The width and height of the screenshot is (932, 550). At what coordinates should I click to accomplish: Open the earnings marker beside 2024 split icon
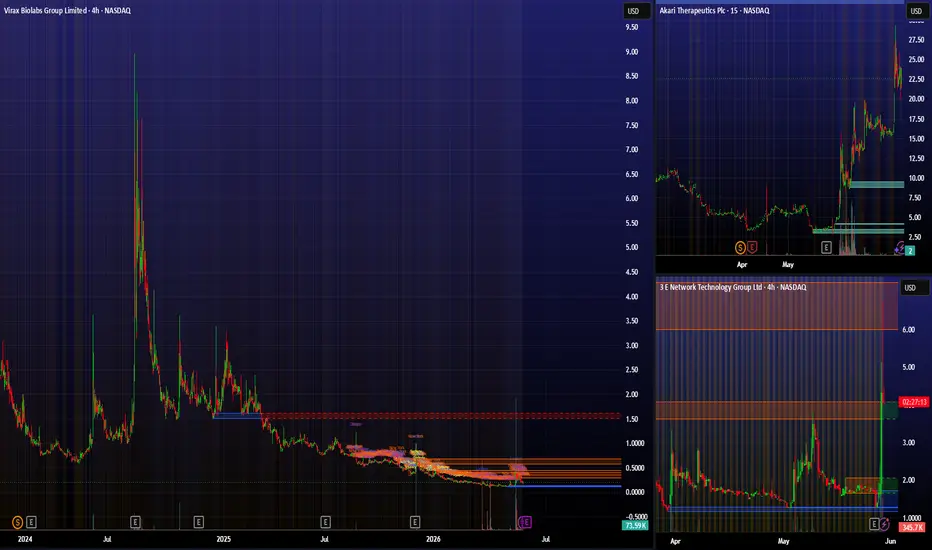click(32, 522)
